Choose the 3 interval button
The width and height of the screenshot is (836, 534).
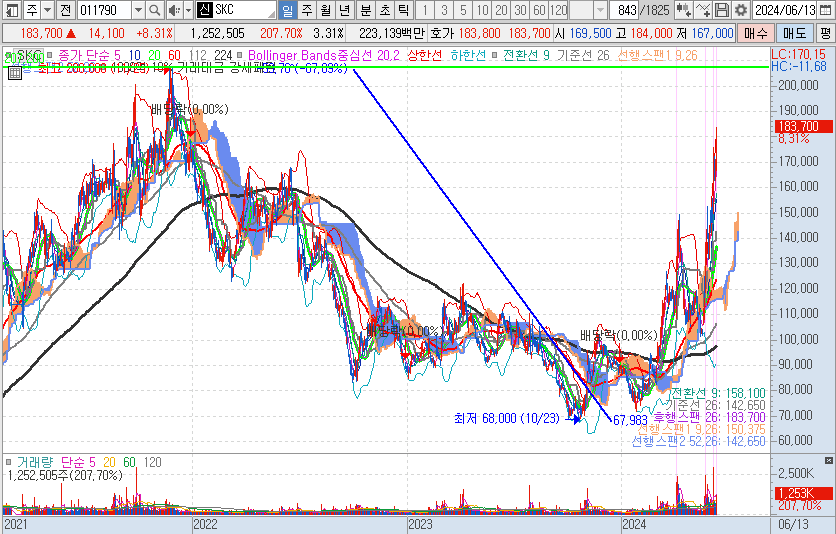click(x=444, y=10)
